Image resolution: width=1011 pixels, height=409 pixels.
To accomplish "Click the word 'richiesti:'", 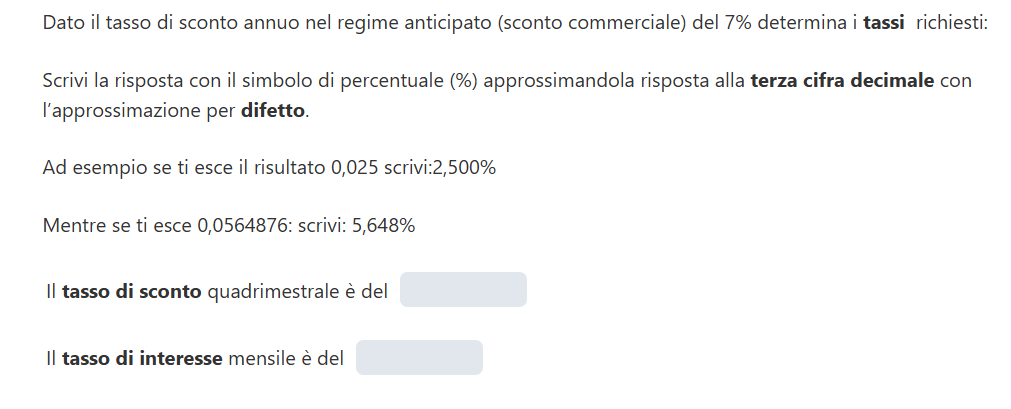I will (951, 22).
